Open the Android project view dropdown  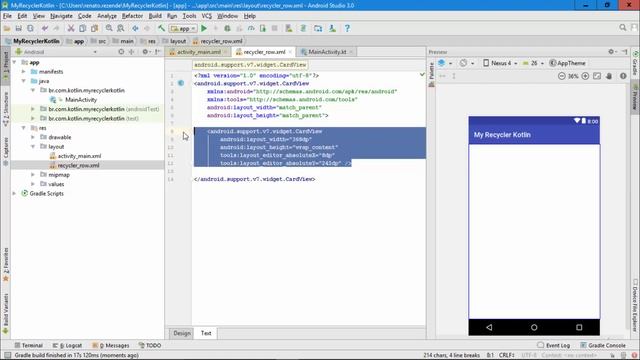(x=56, y=52)
